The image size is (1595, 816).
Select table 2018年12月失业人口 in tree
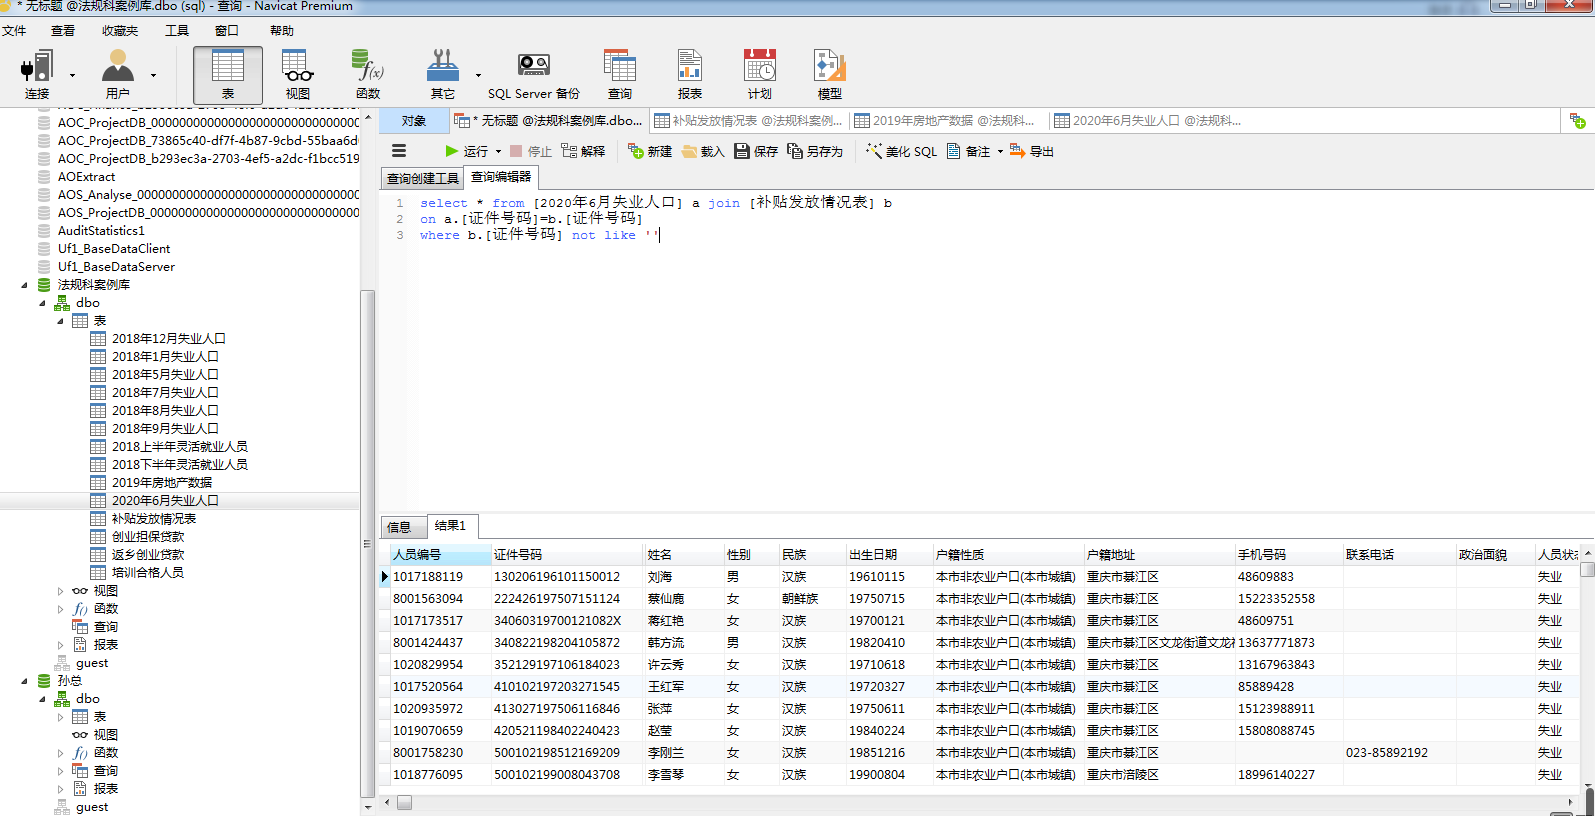pos(168,339)
